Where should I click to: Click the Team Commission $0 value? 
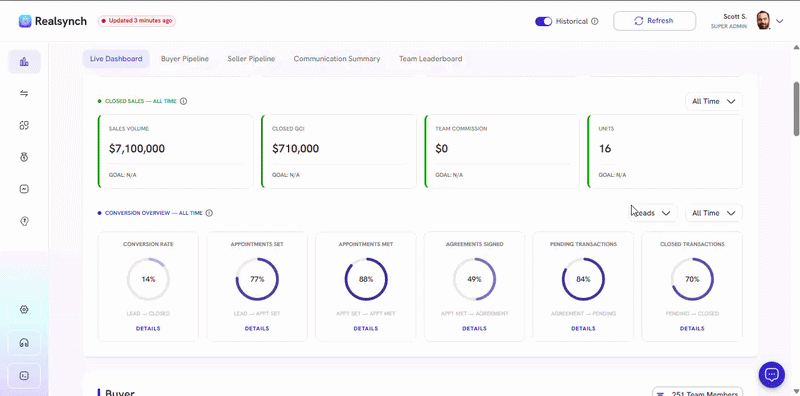pyautogui.click(x=441, y=149)
